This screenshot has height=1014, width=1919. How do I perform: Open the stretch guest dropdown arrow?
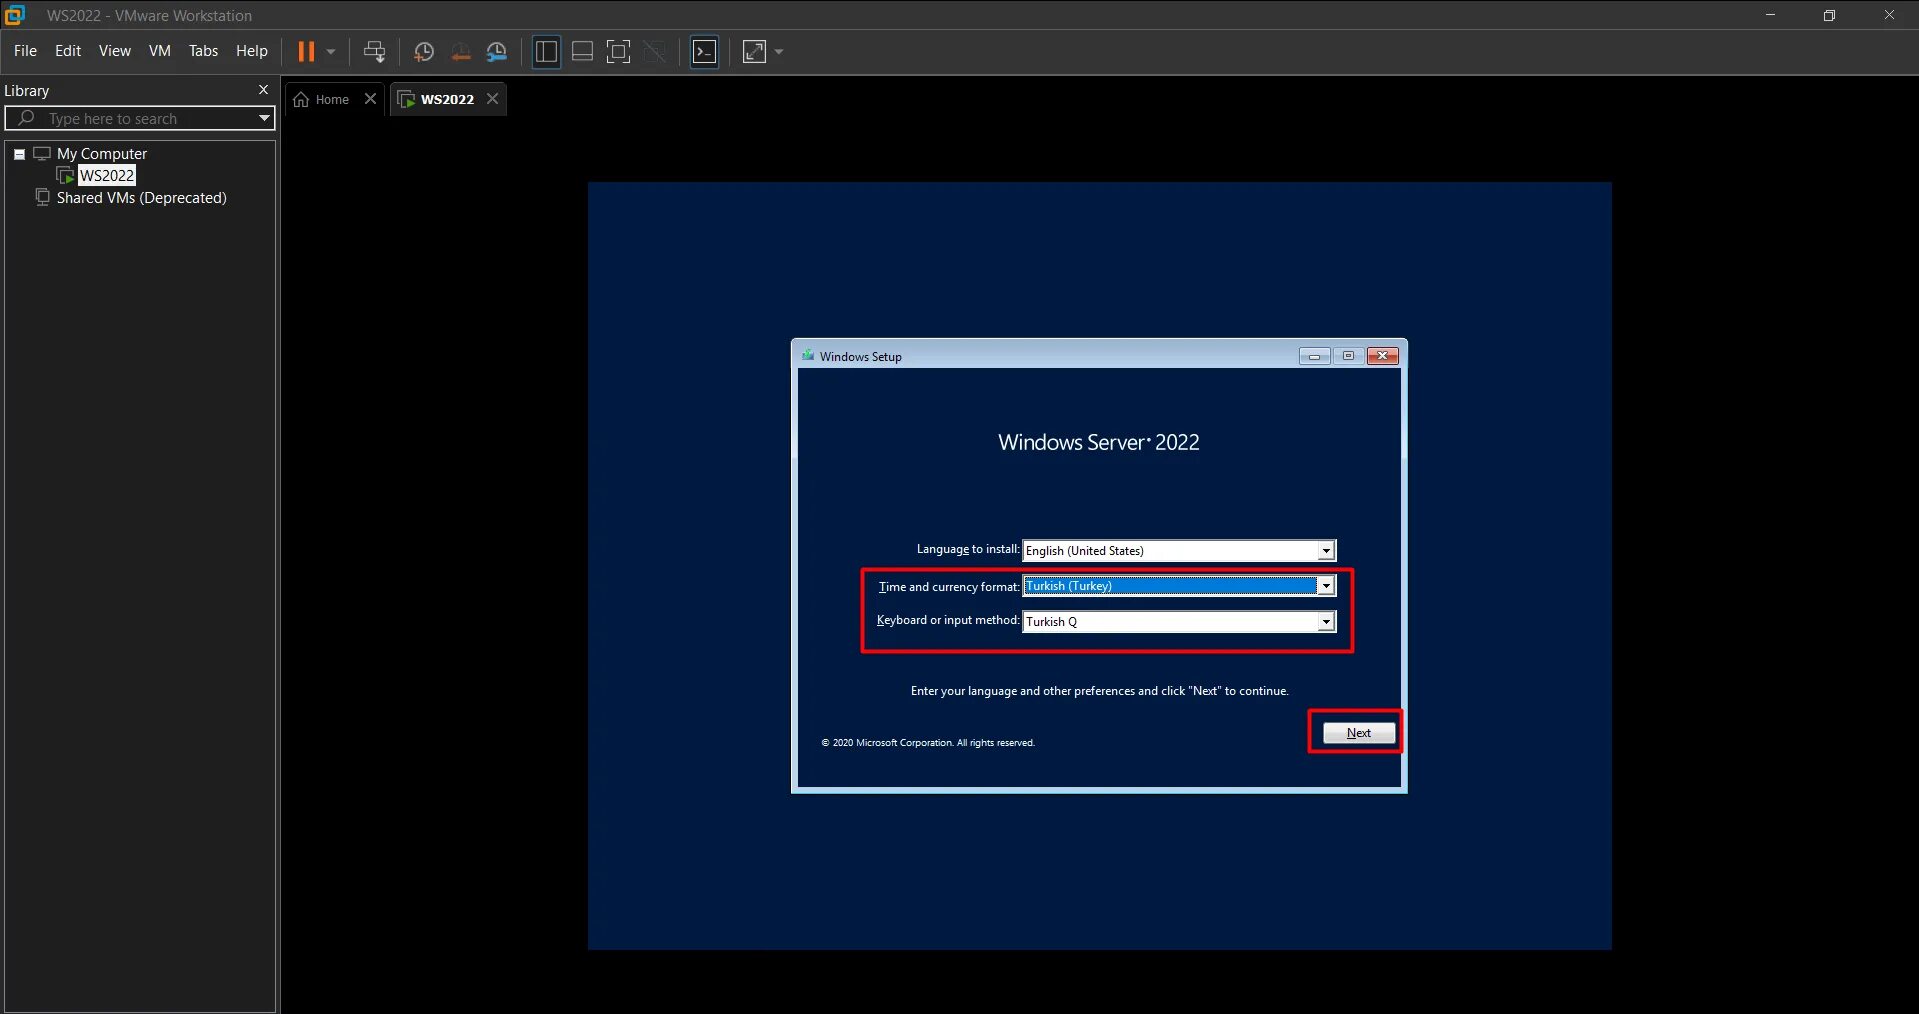click(x=779, y=52)
